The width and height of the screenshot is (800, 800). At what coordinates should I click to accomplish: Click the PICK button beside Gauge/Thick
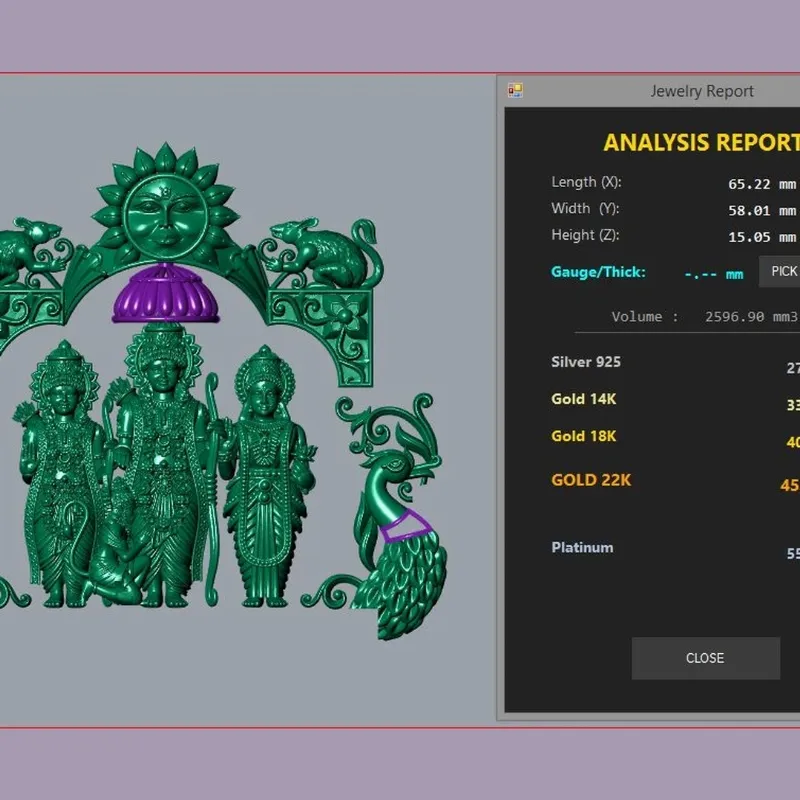pyautogui.click(x=780, y=271)
